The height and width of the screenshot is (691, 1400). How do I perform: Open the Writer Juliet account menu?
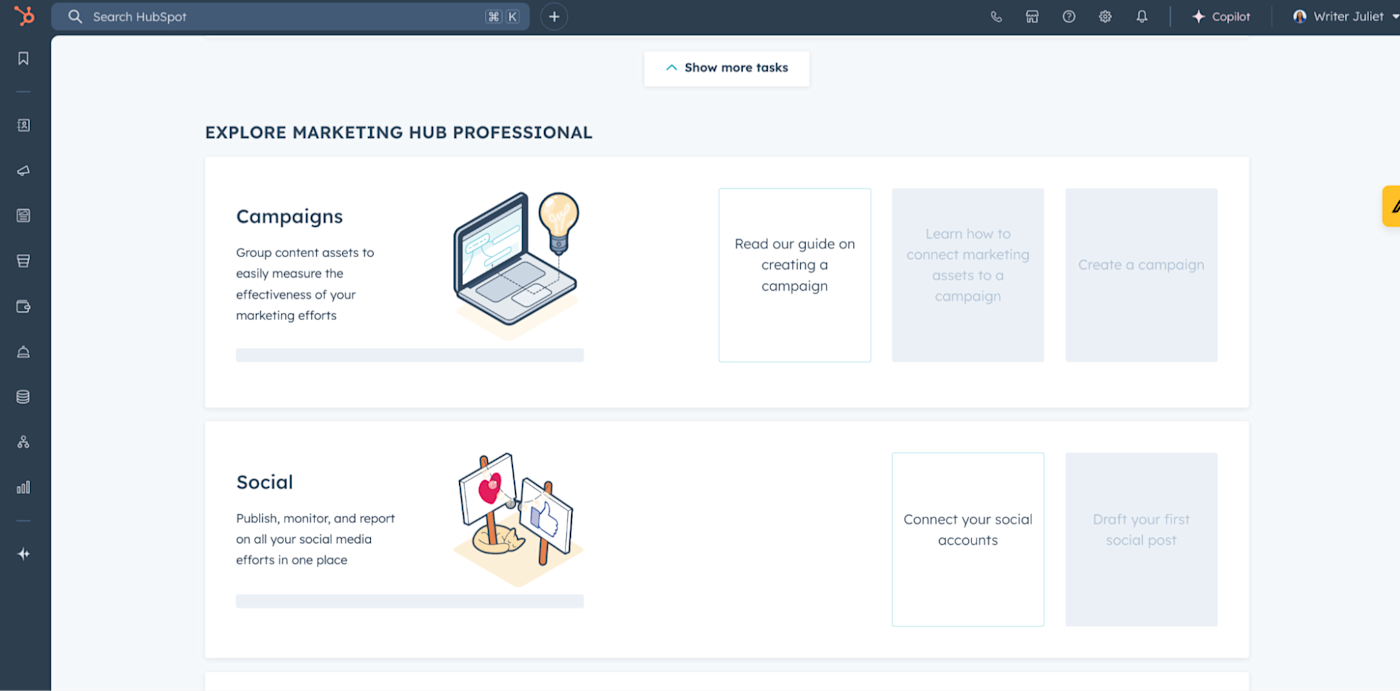(1345, 17)
